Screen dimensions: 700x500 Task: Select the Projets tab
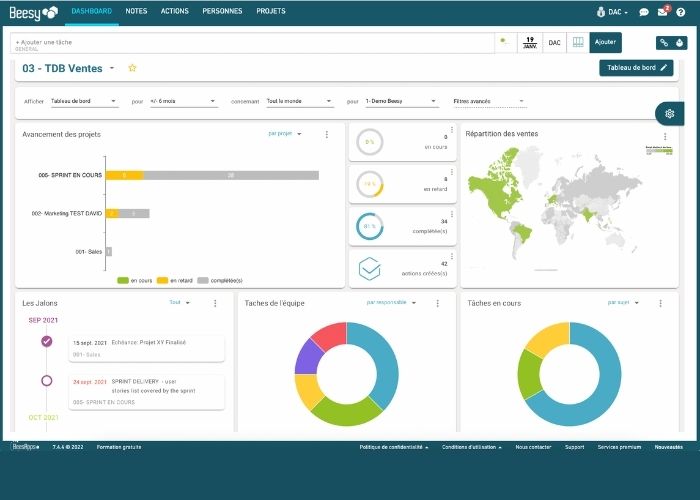coord(271,11)
